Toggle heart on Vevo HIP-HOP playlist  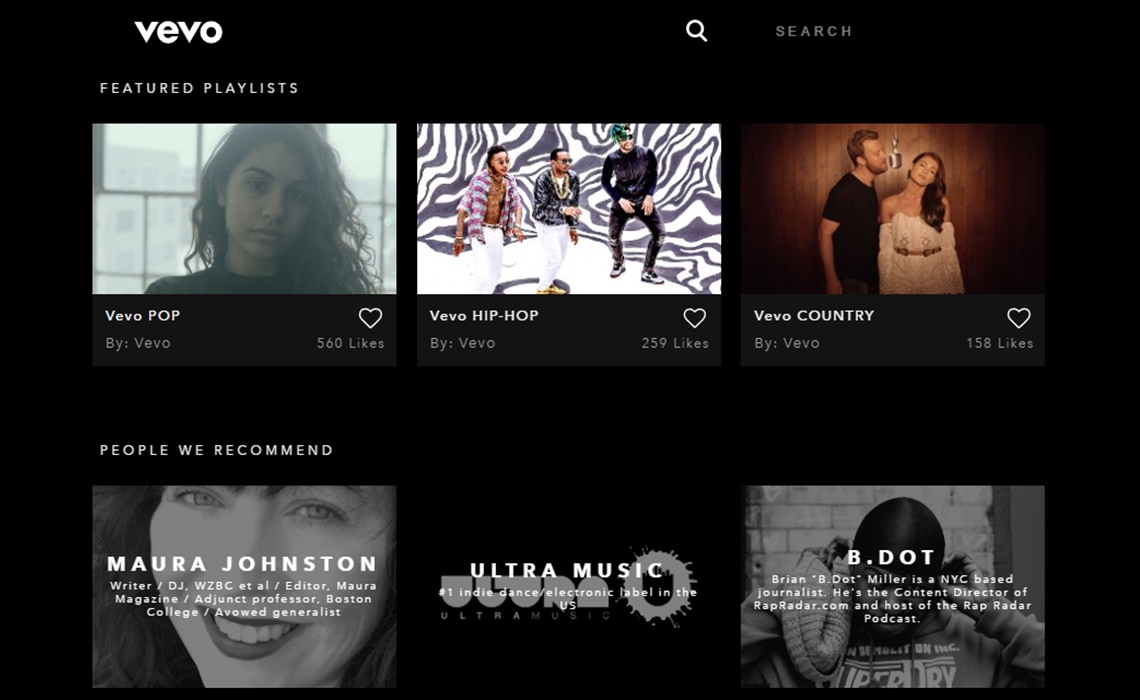(x=694, y=318)
